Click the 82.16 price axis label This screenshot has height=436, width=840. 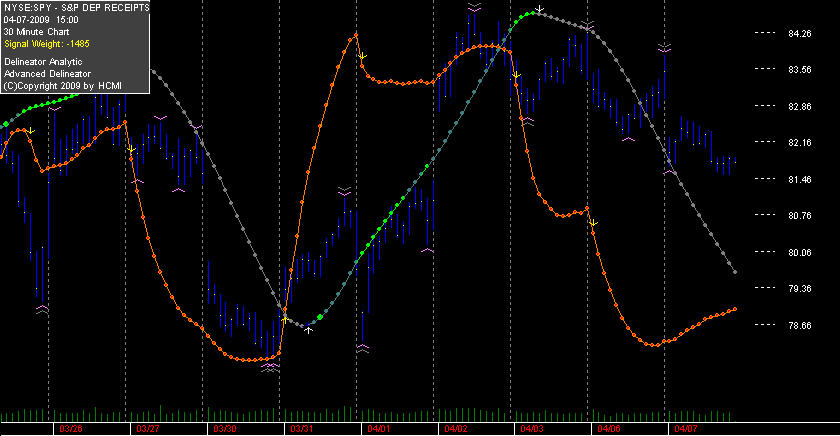point(800,142)
